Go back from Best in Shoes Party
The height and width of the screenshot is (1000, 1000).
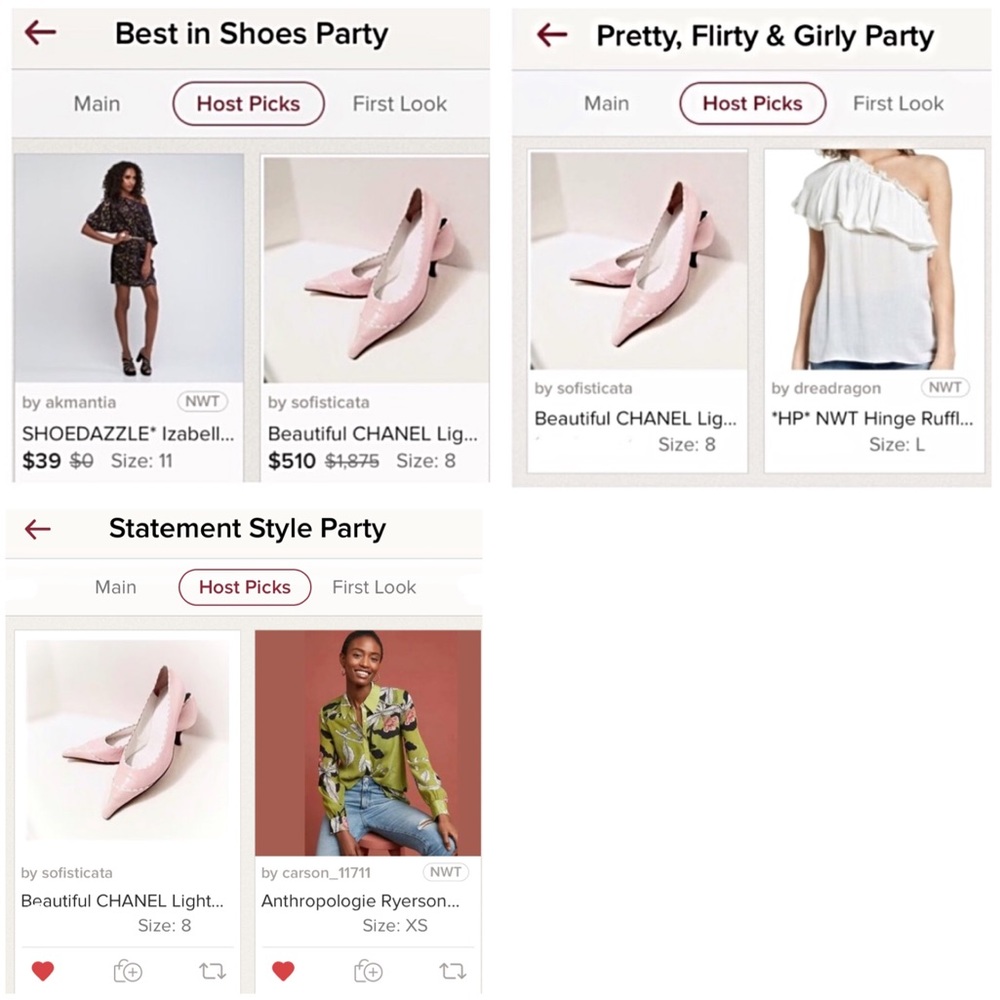tap(40, 33)
